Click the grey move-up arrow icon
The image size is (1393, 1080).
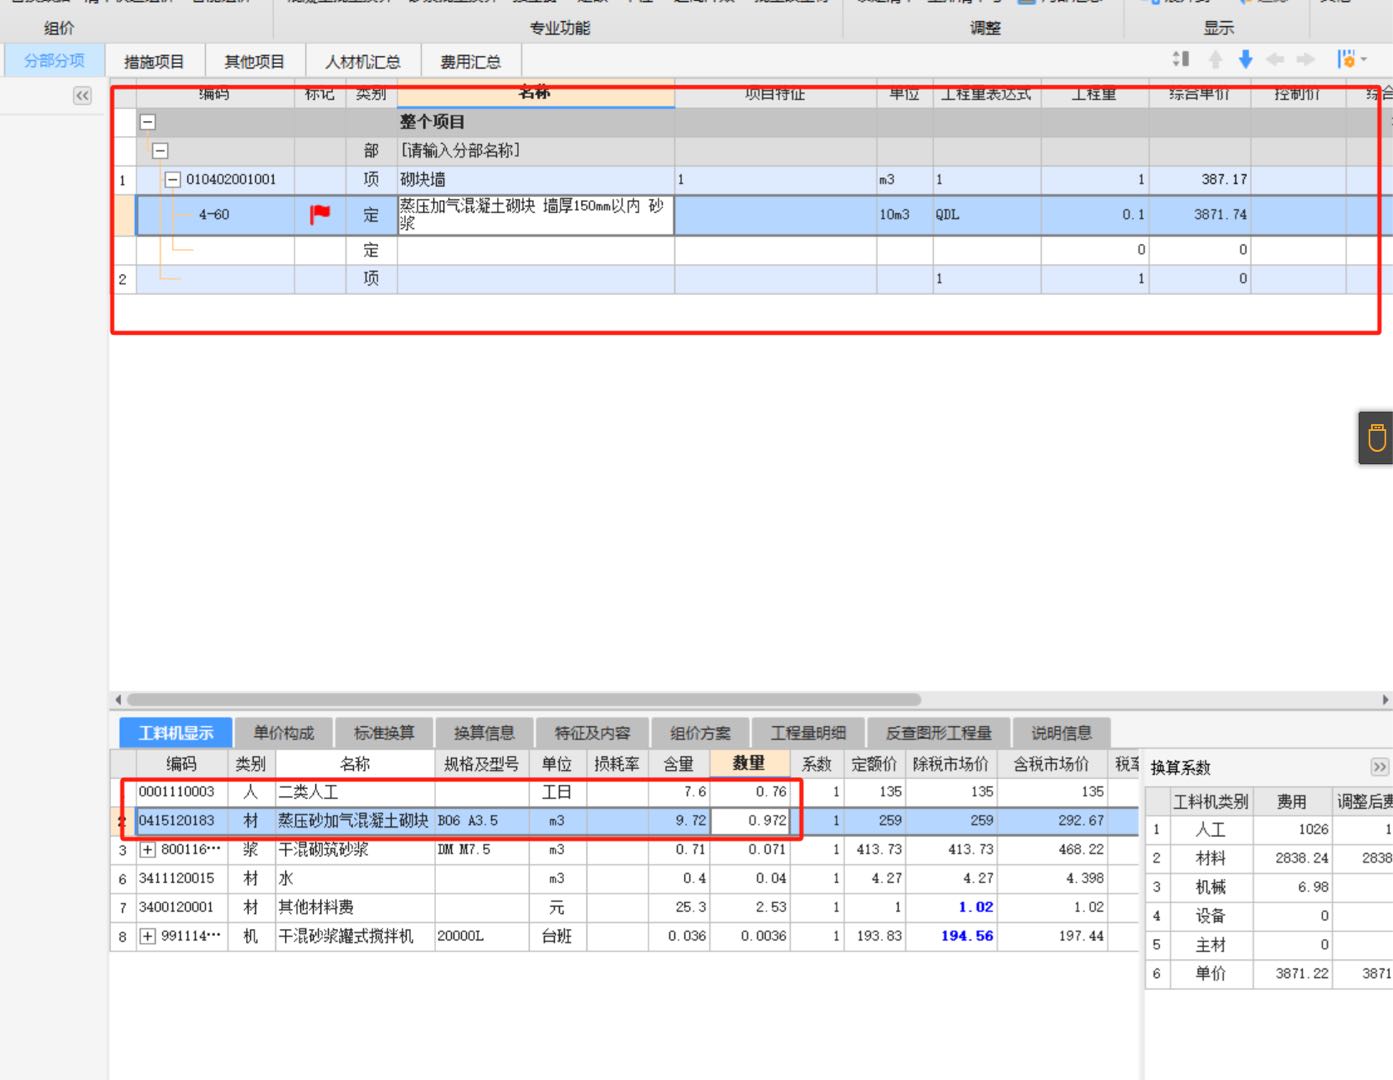coord(1215,59)
